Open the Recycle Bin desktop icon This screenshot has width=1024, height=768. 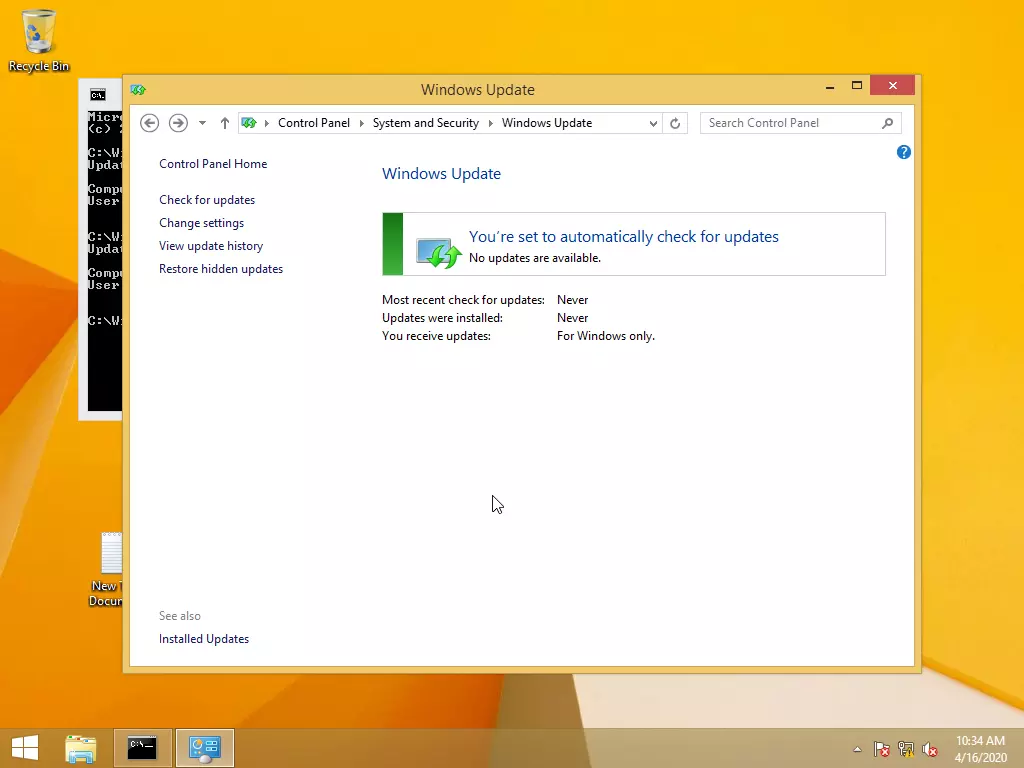pyautogui.click(x=39, y=41)
